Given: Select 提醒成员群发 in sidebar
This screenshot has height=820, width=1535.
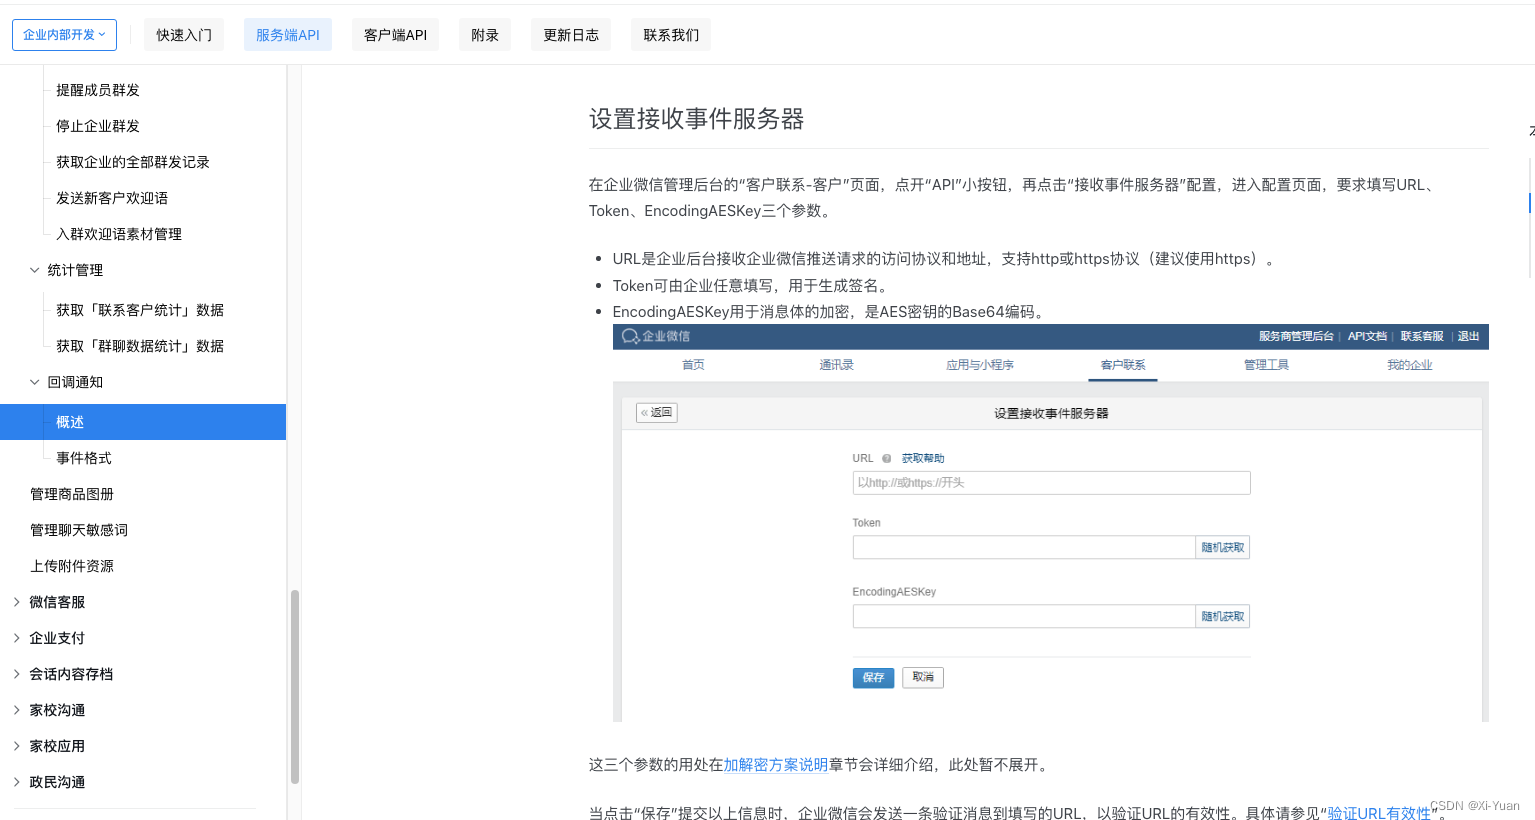Looking at the screenshot, I should (x=98, y=90).
